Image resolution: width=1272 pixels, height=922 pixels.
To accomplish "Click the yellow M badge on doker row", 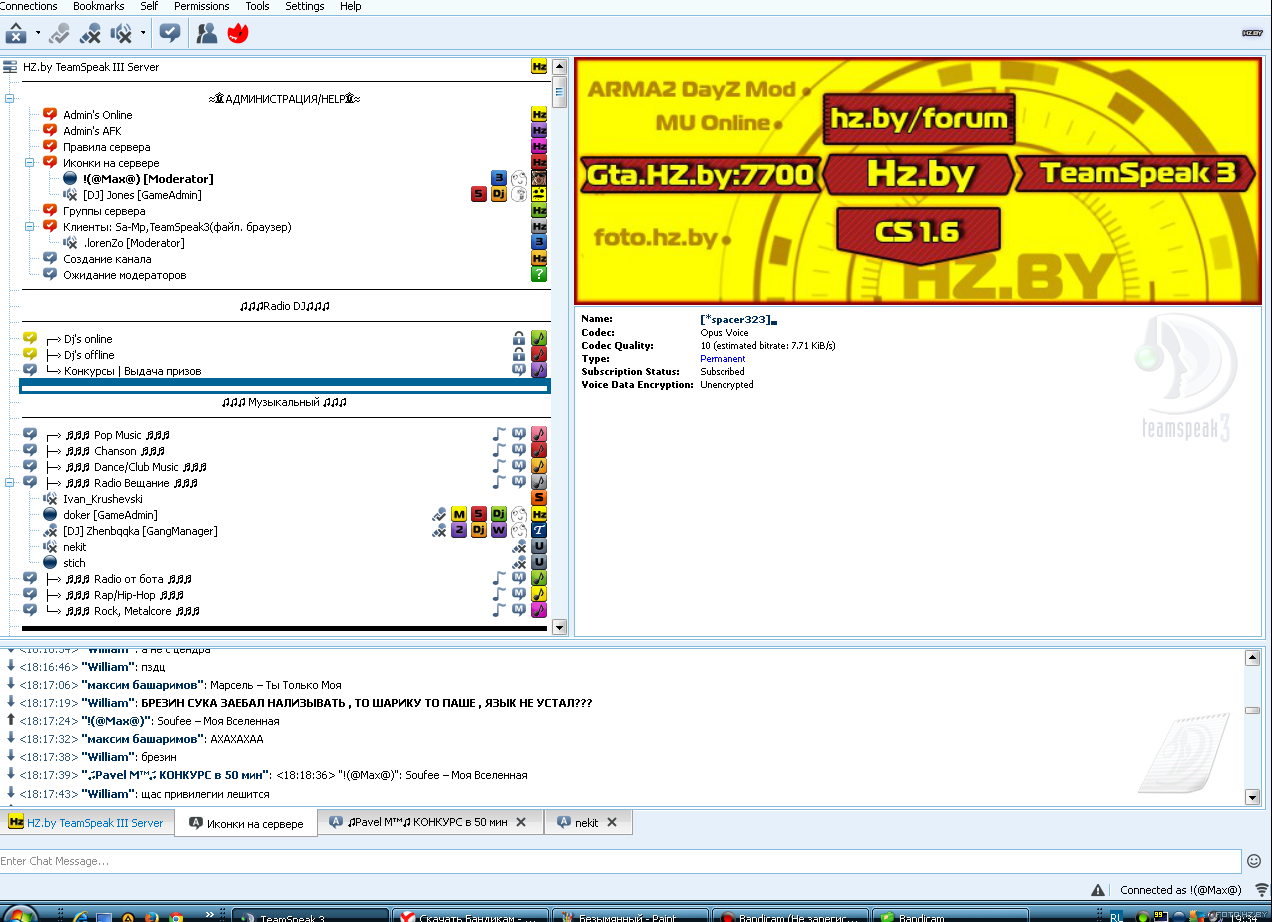I will pyautogui.click(x=459, y=515).
